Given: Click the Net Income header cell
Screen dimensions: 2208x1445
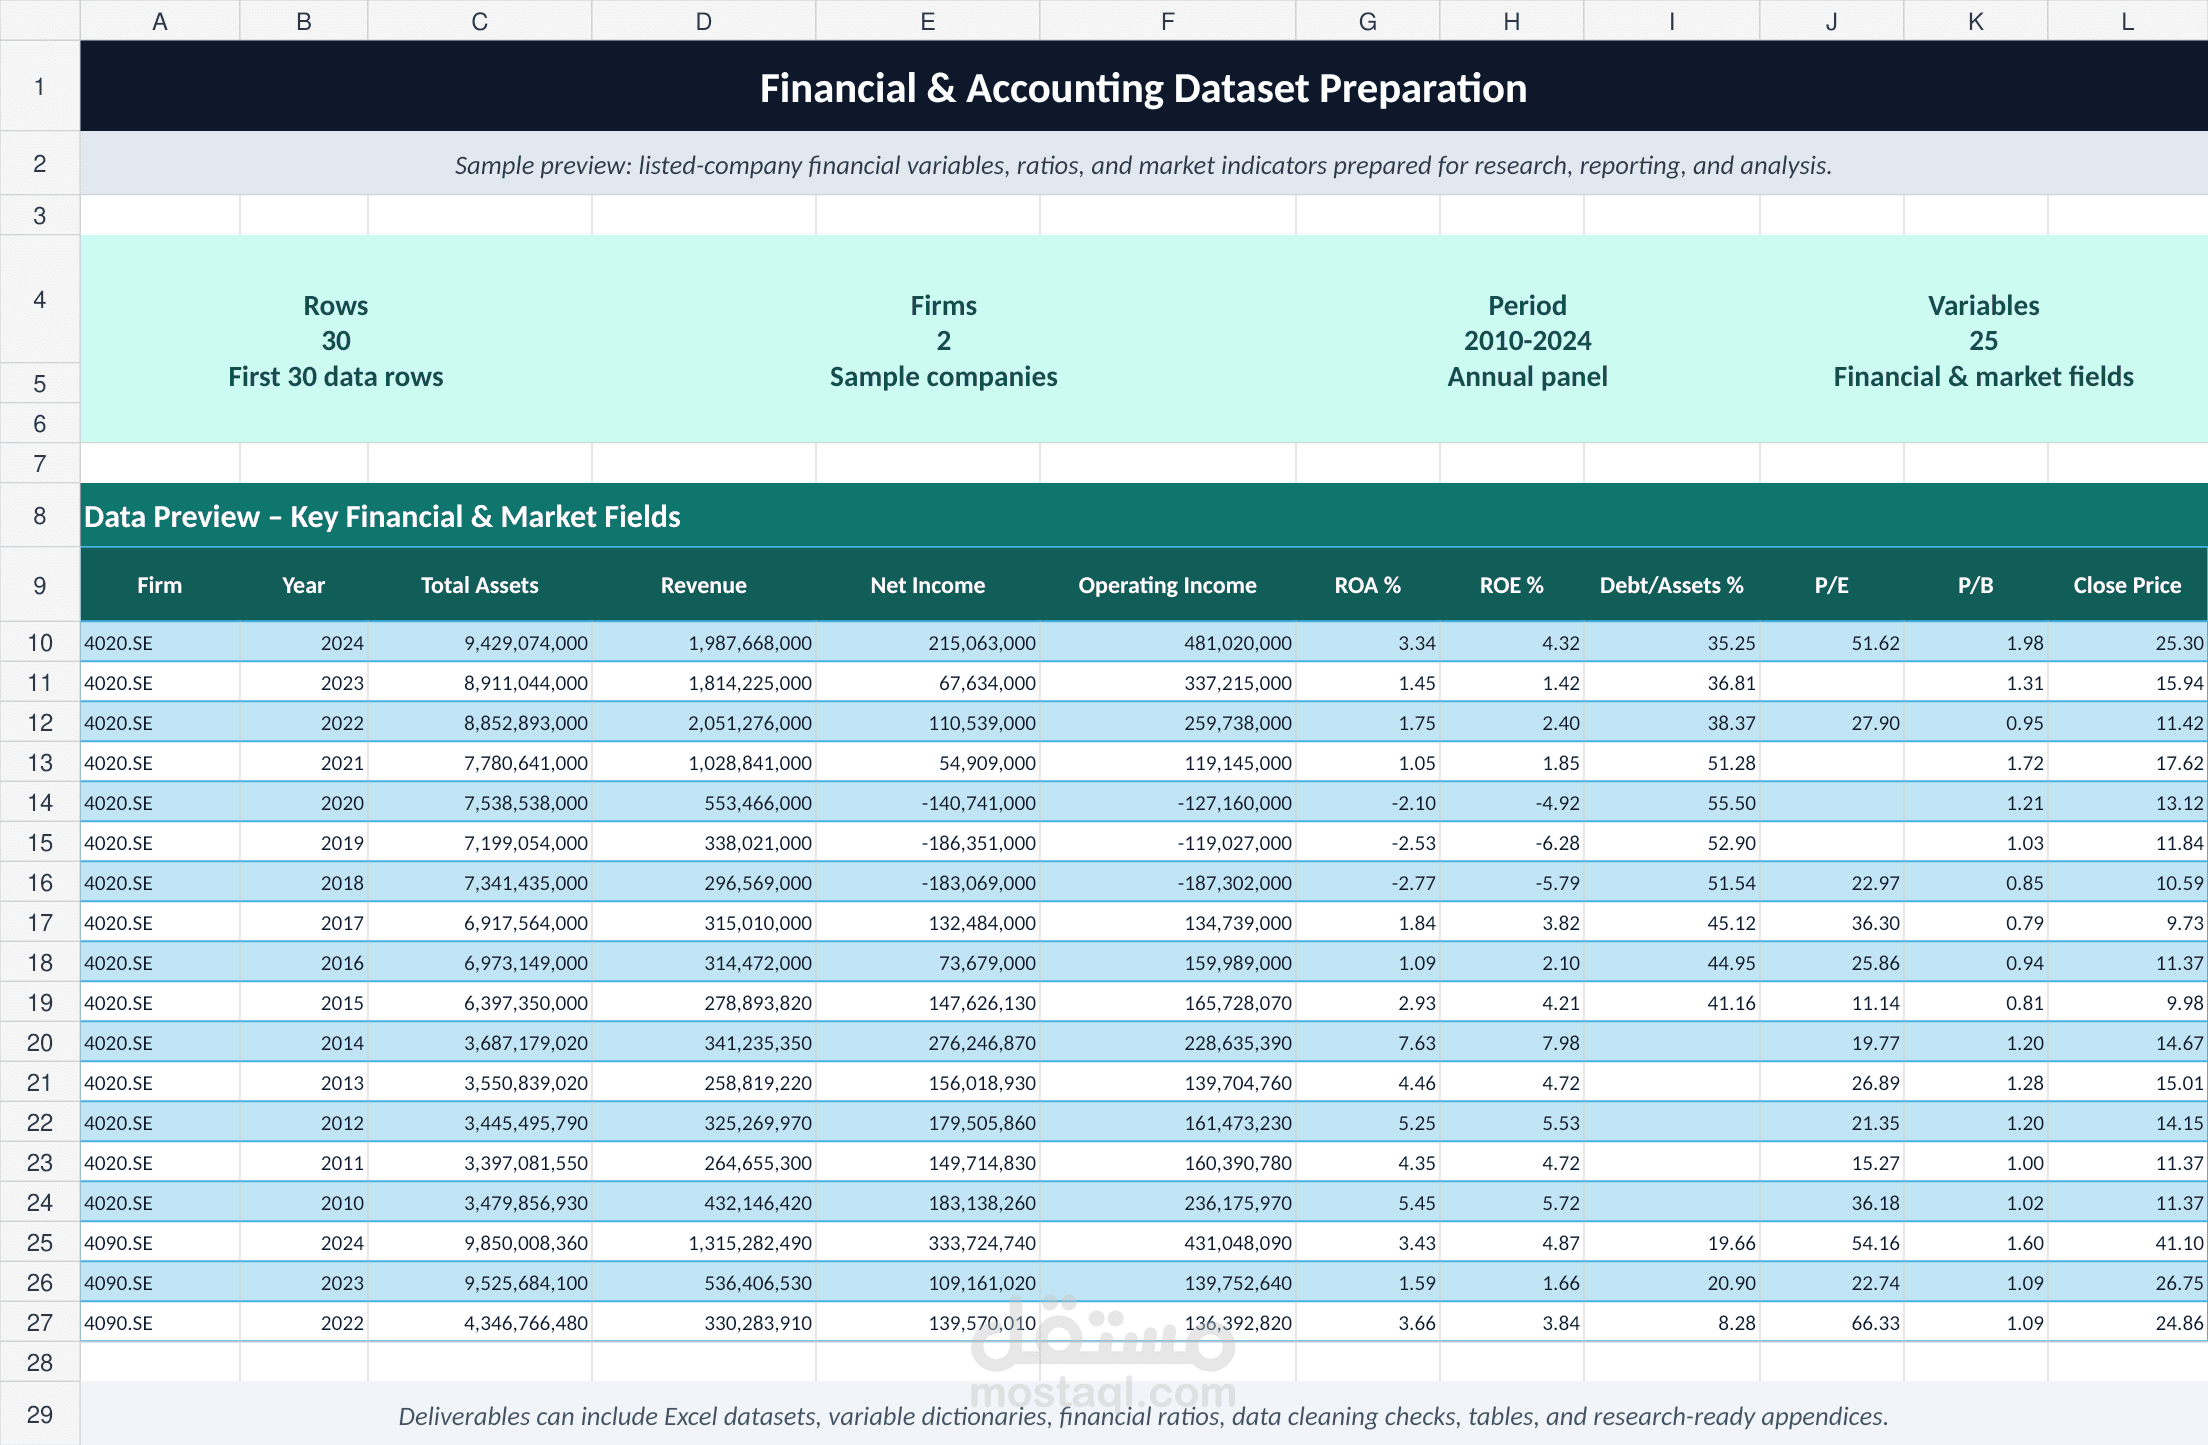Looking at the screenshot, I should click(x=928, y=585).
